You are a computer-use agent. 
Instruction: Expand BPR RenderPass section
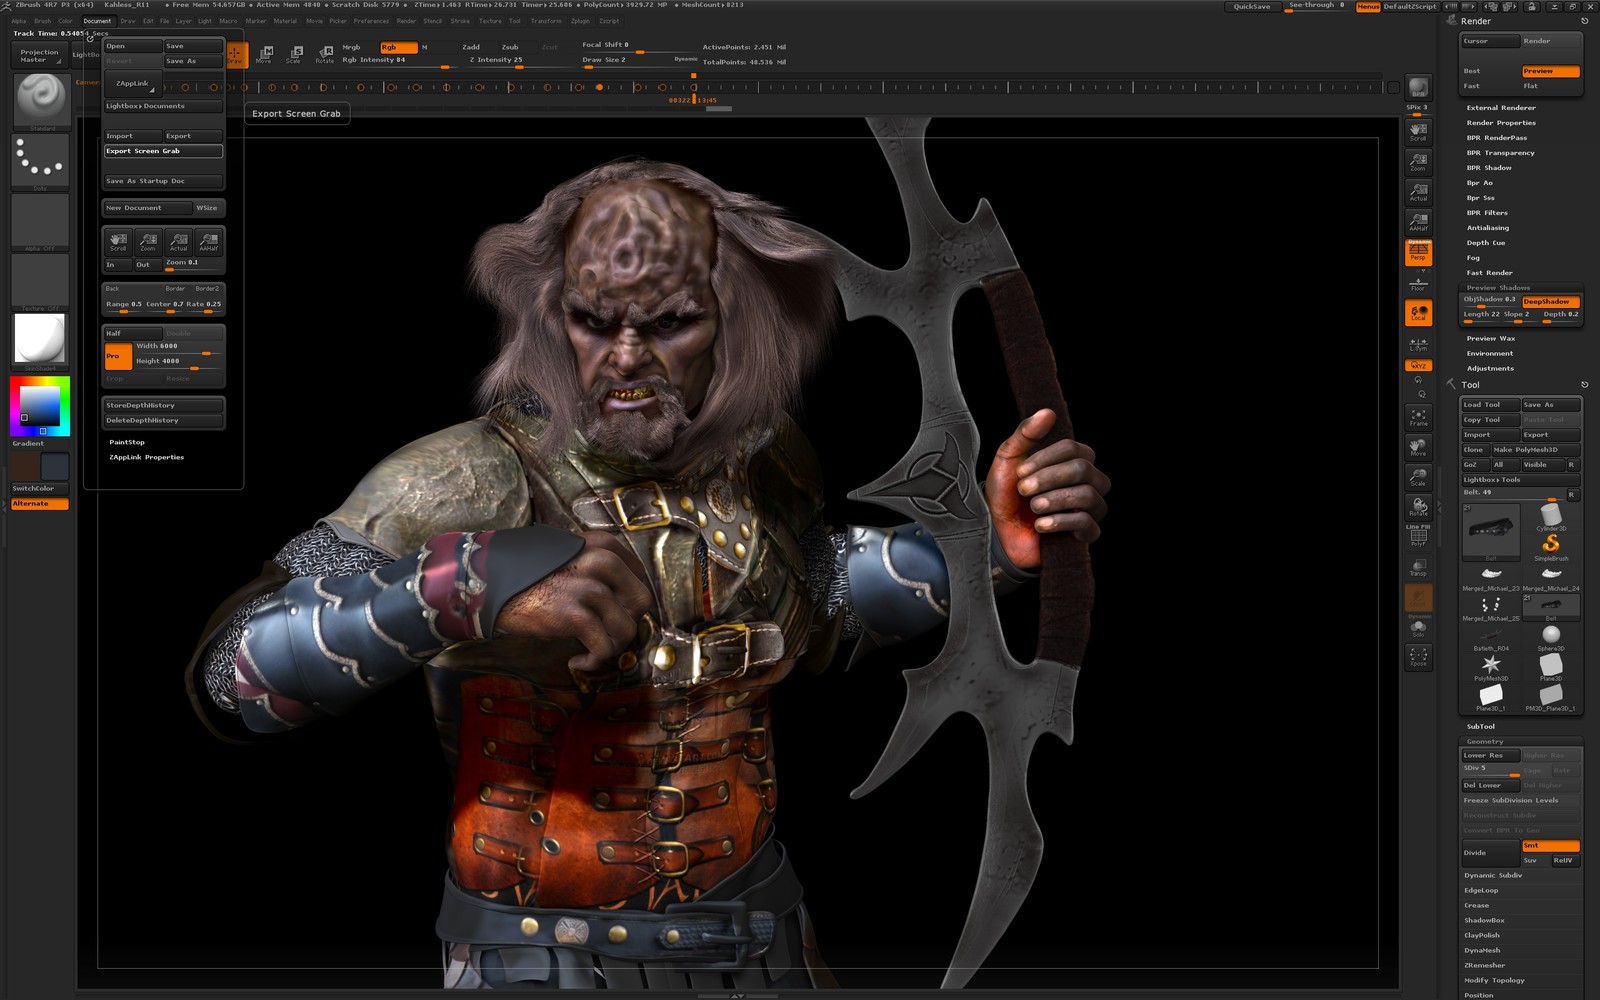(x=1496, y=138)
